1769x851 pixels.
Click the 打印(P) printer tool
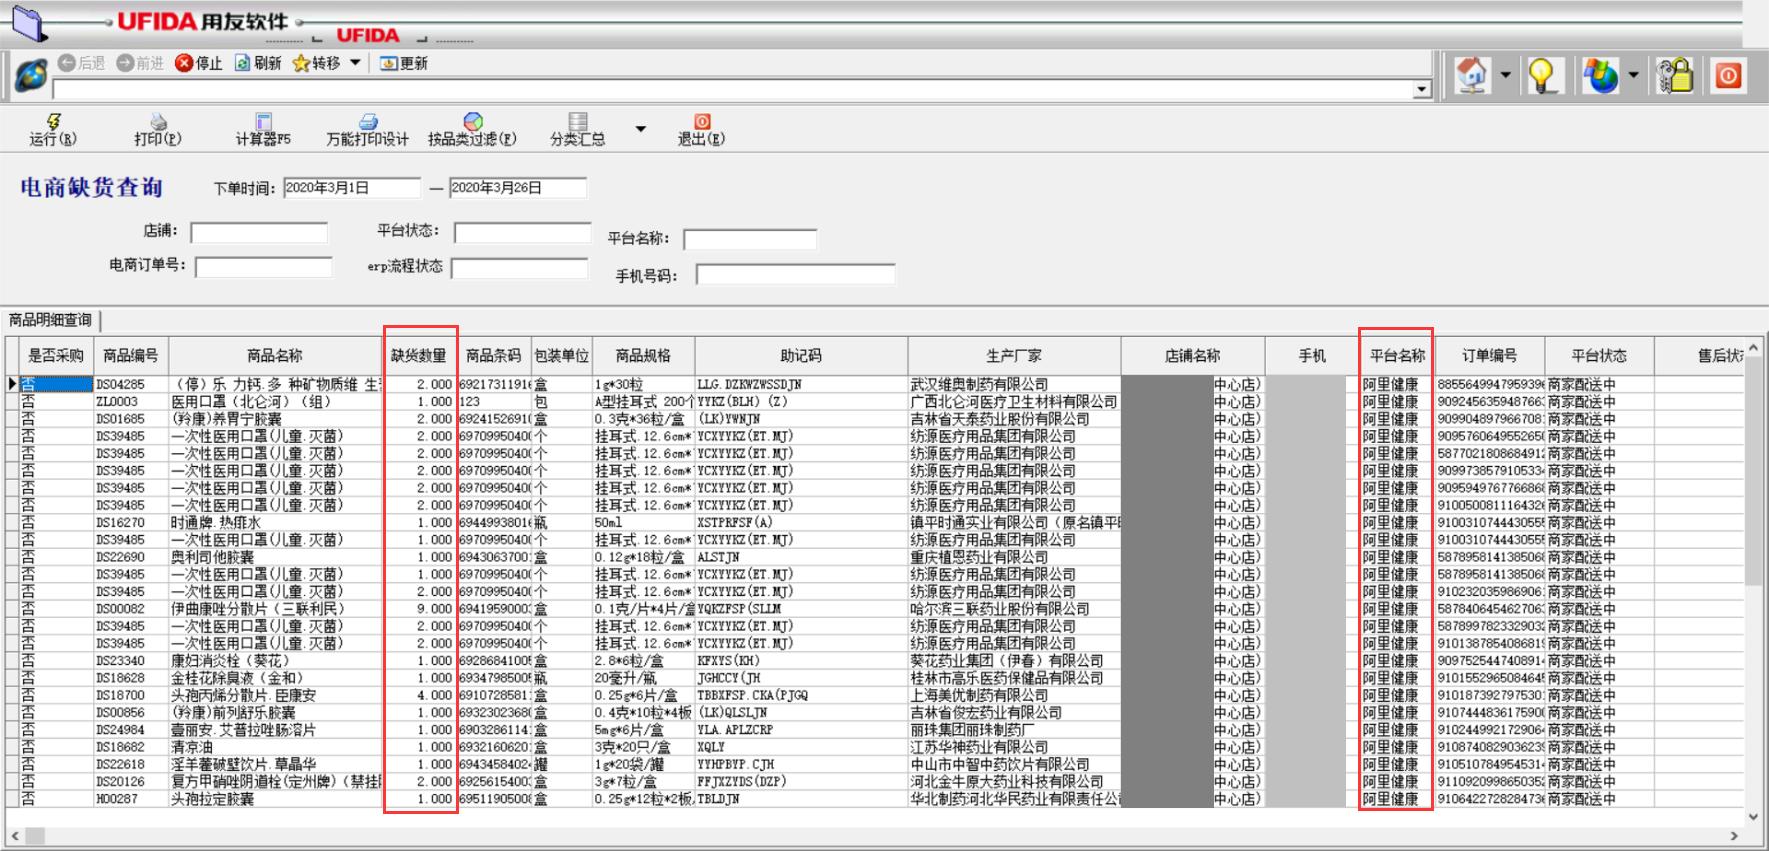(158, 130)
